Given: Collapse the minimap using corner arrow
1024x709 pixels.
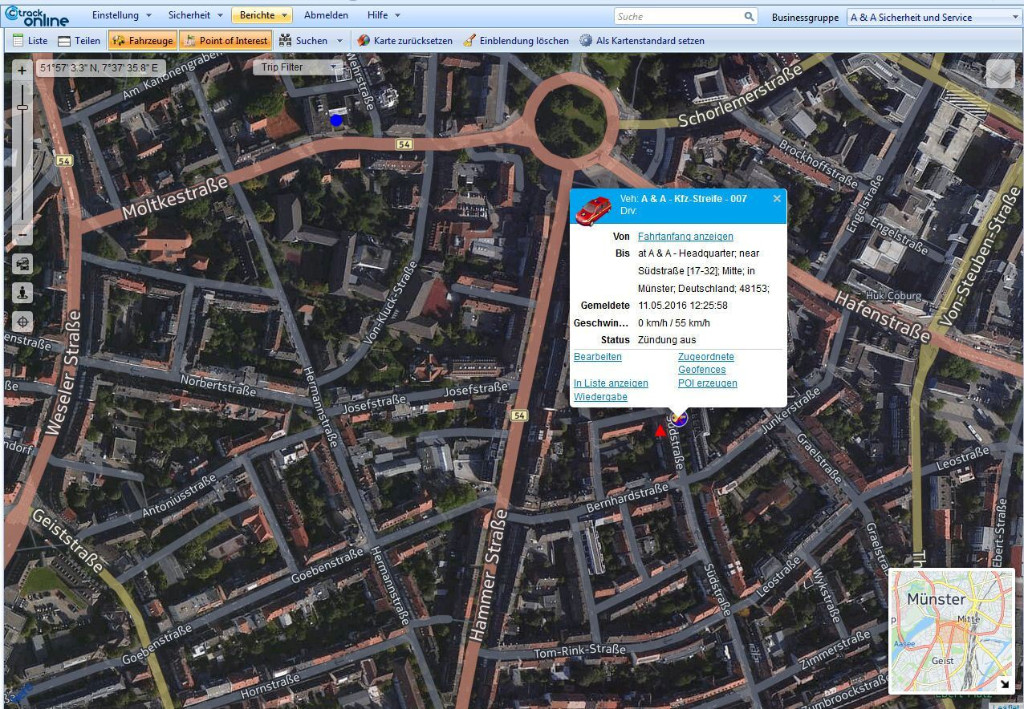Looking at the screenshot, I should click(1004, 684).
